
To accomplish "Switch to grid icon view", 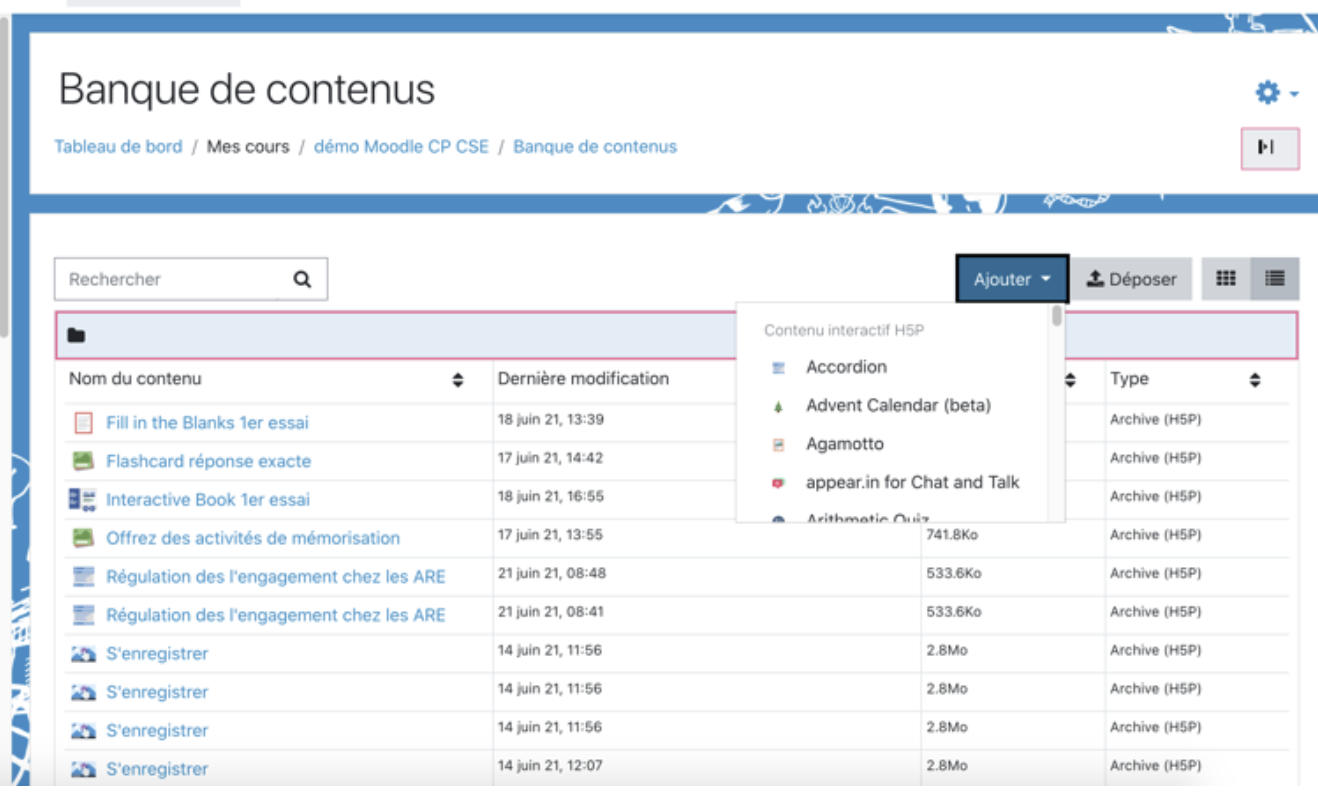I will click(1226, 279).
